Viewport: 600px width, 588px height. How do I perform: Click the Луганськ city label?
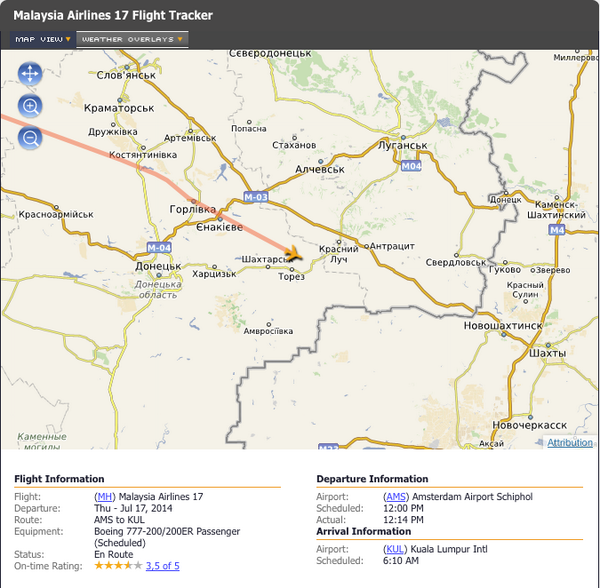[403, 145]
